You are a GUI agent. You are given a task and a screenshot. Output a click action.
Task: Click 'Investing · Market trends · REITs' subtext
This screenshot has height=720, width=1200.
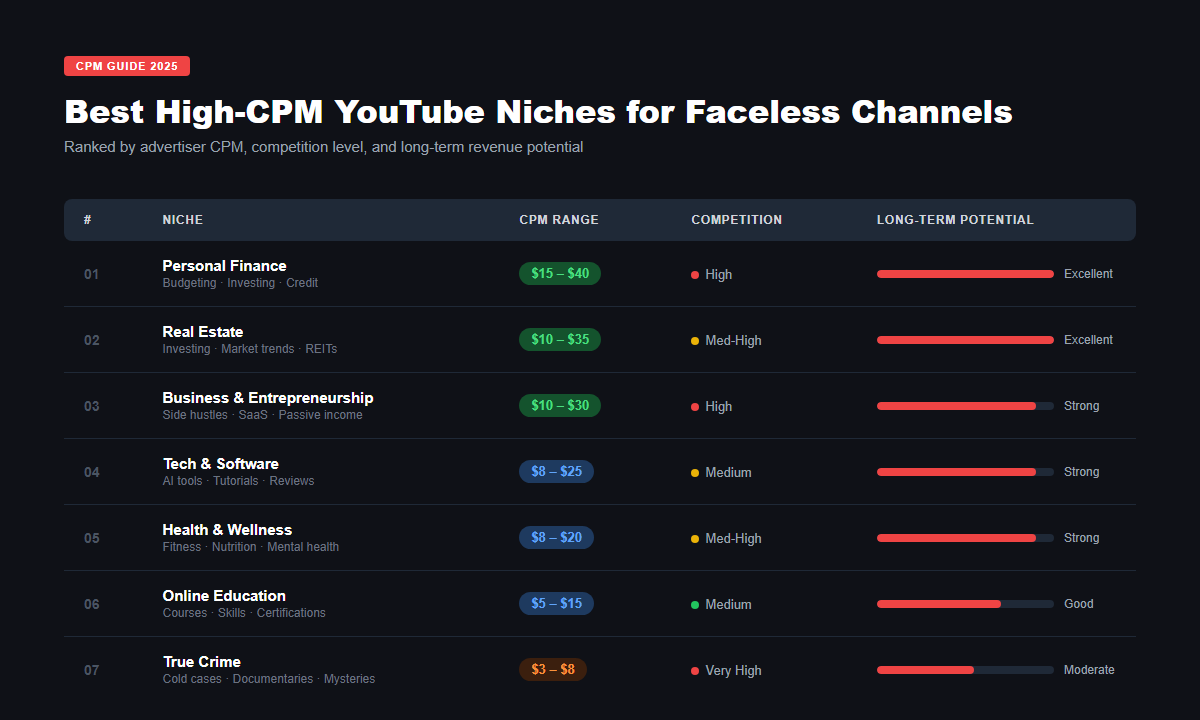[250, 349]
